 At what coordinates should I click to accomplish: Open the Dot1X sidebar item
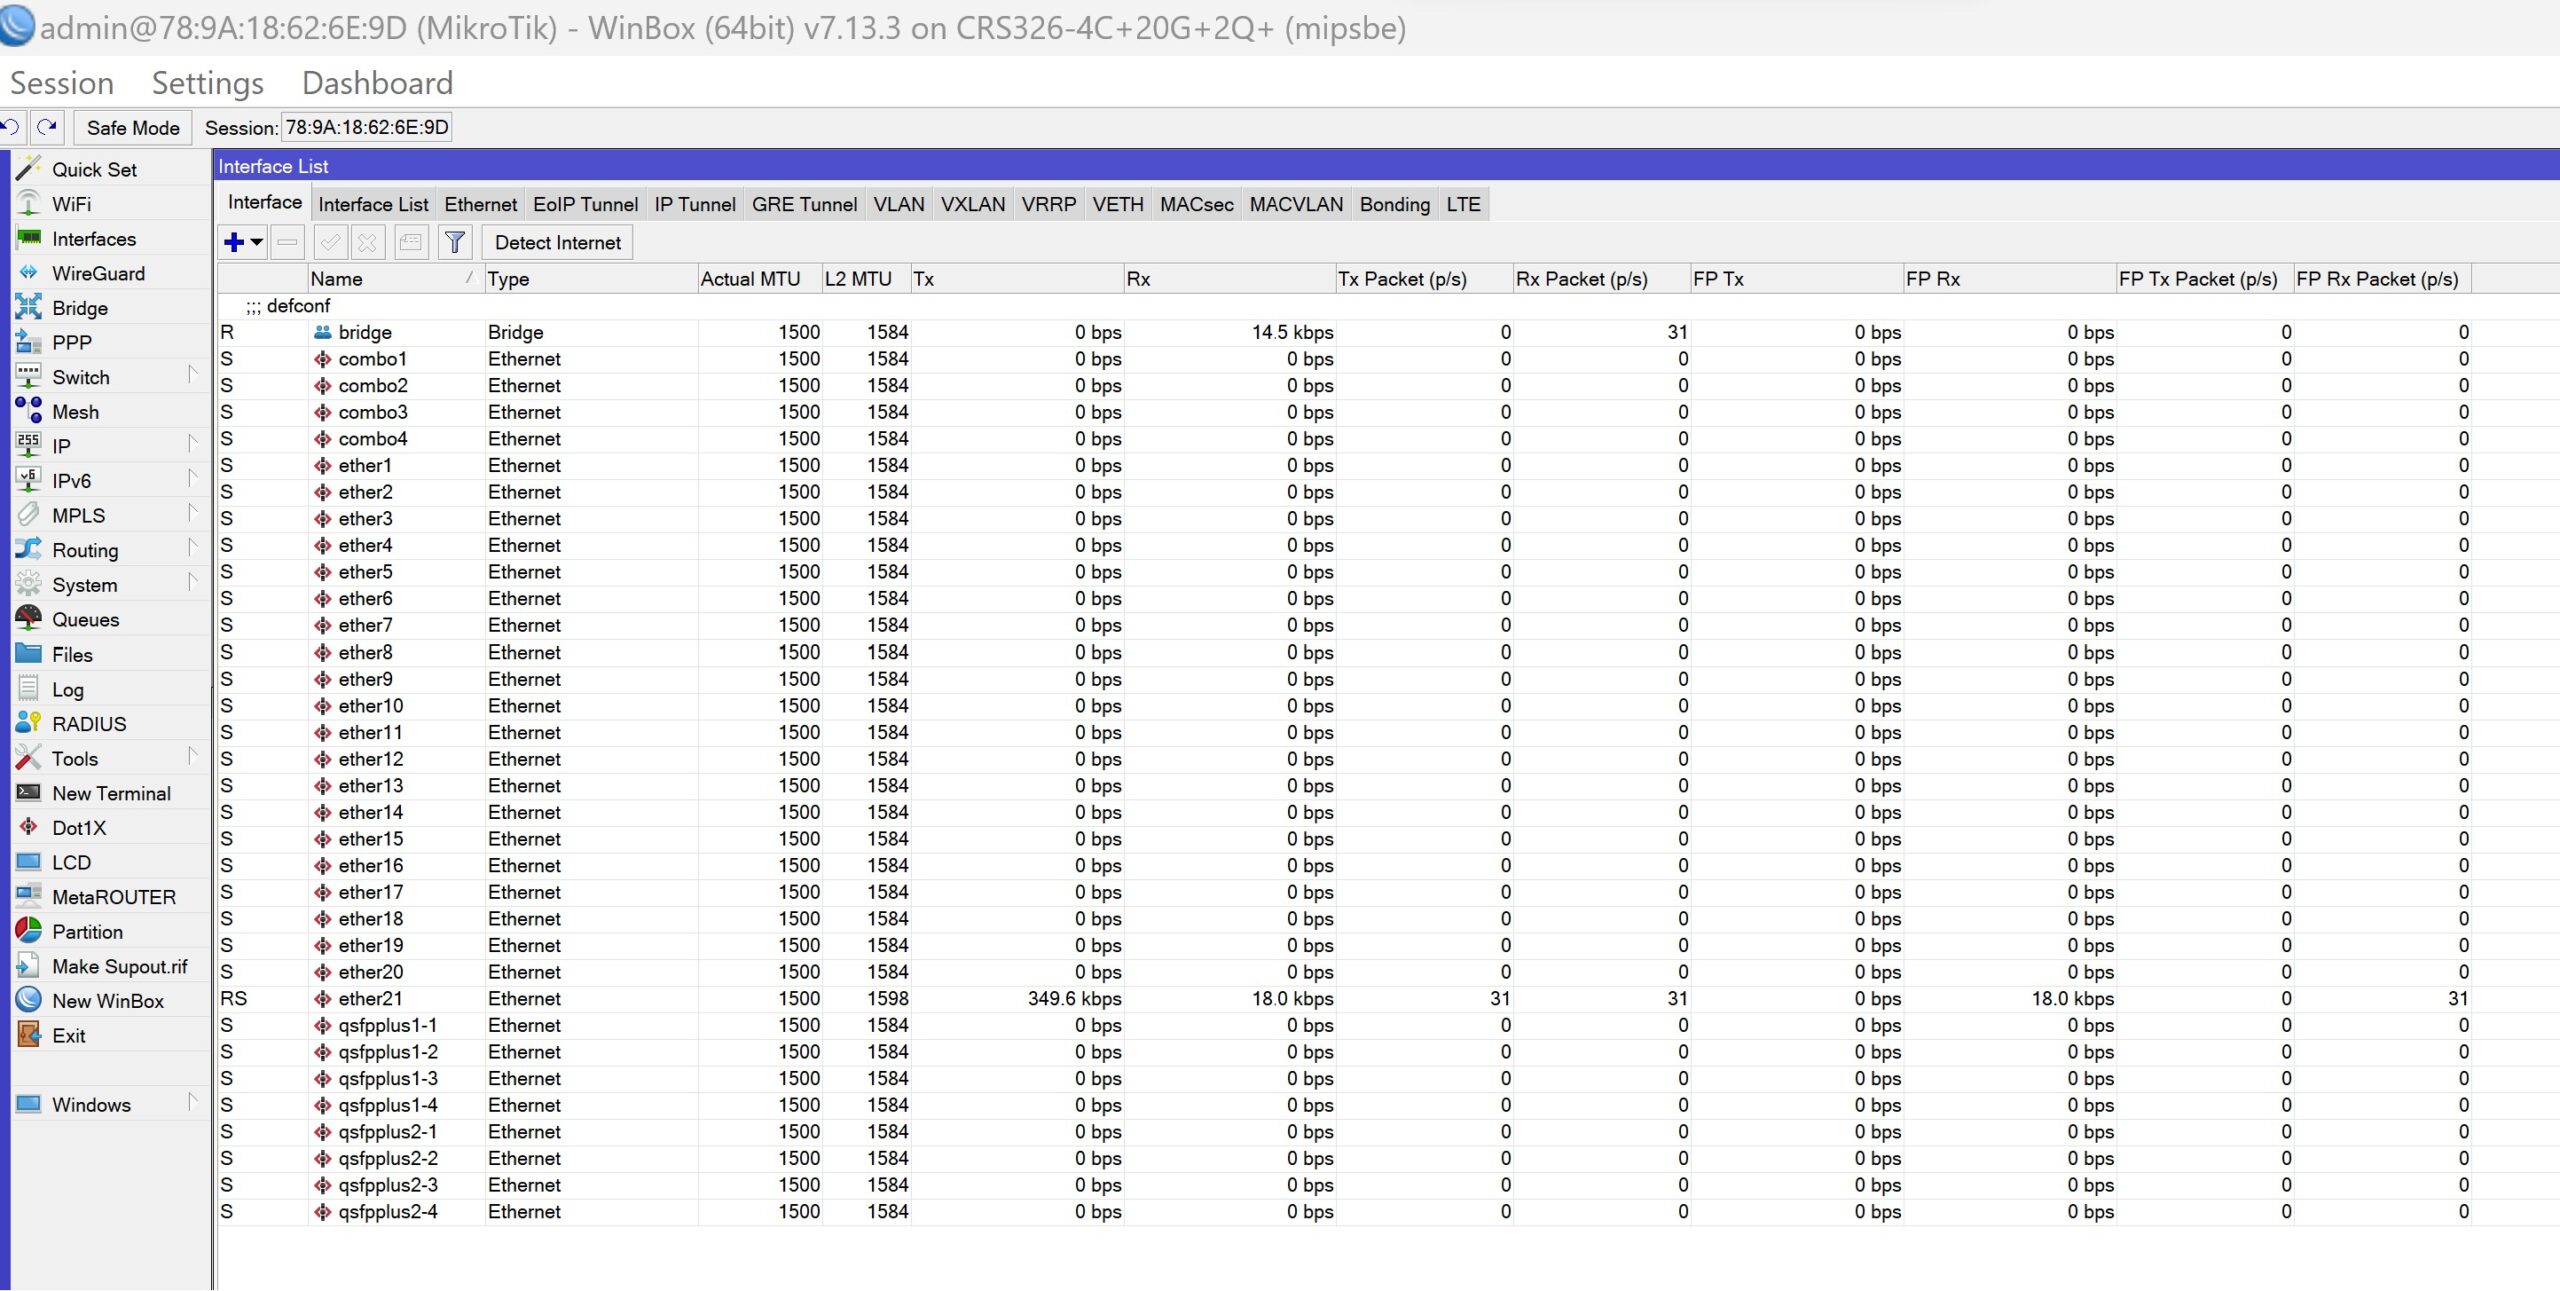pos(78,828)
